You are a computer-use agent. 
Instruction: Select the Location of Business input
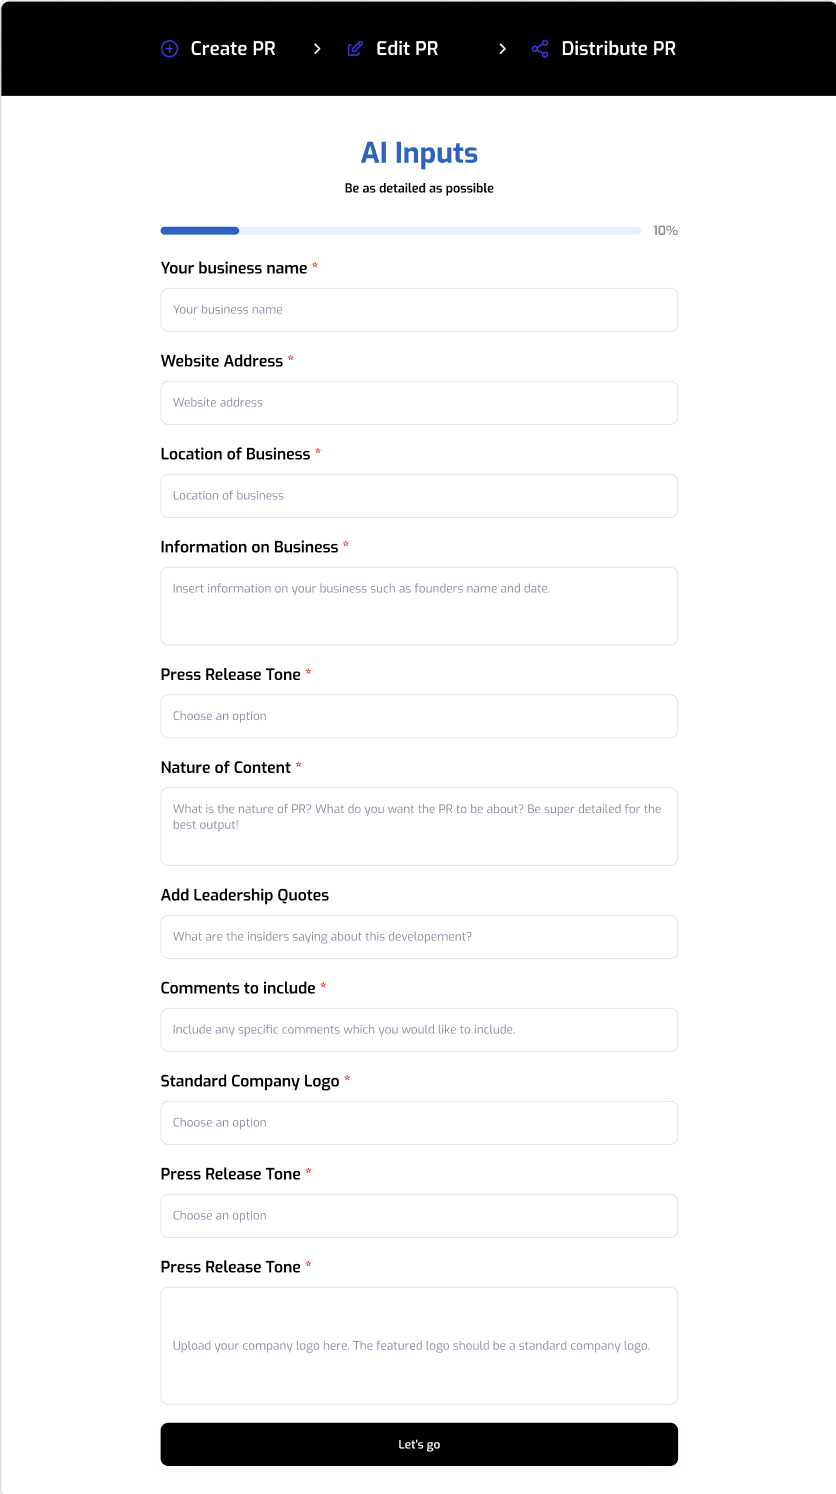click(x=419, y=496)
